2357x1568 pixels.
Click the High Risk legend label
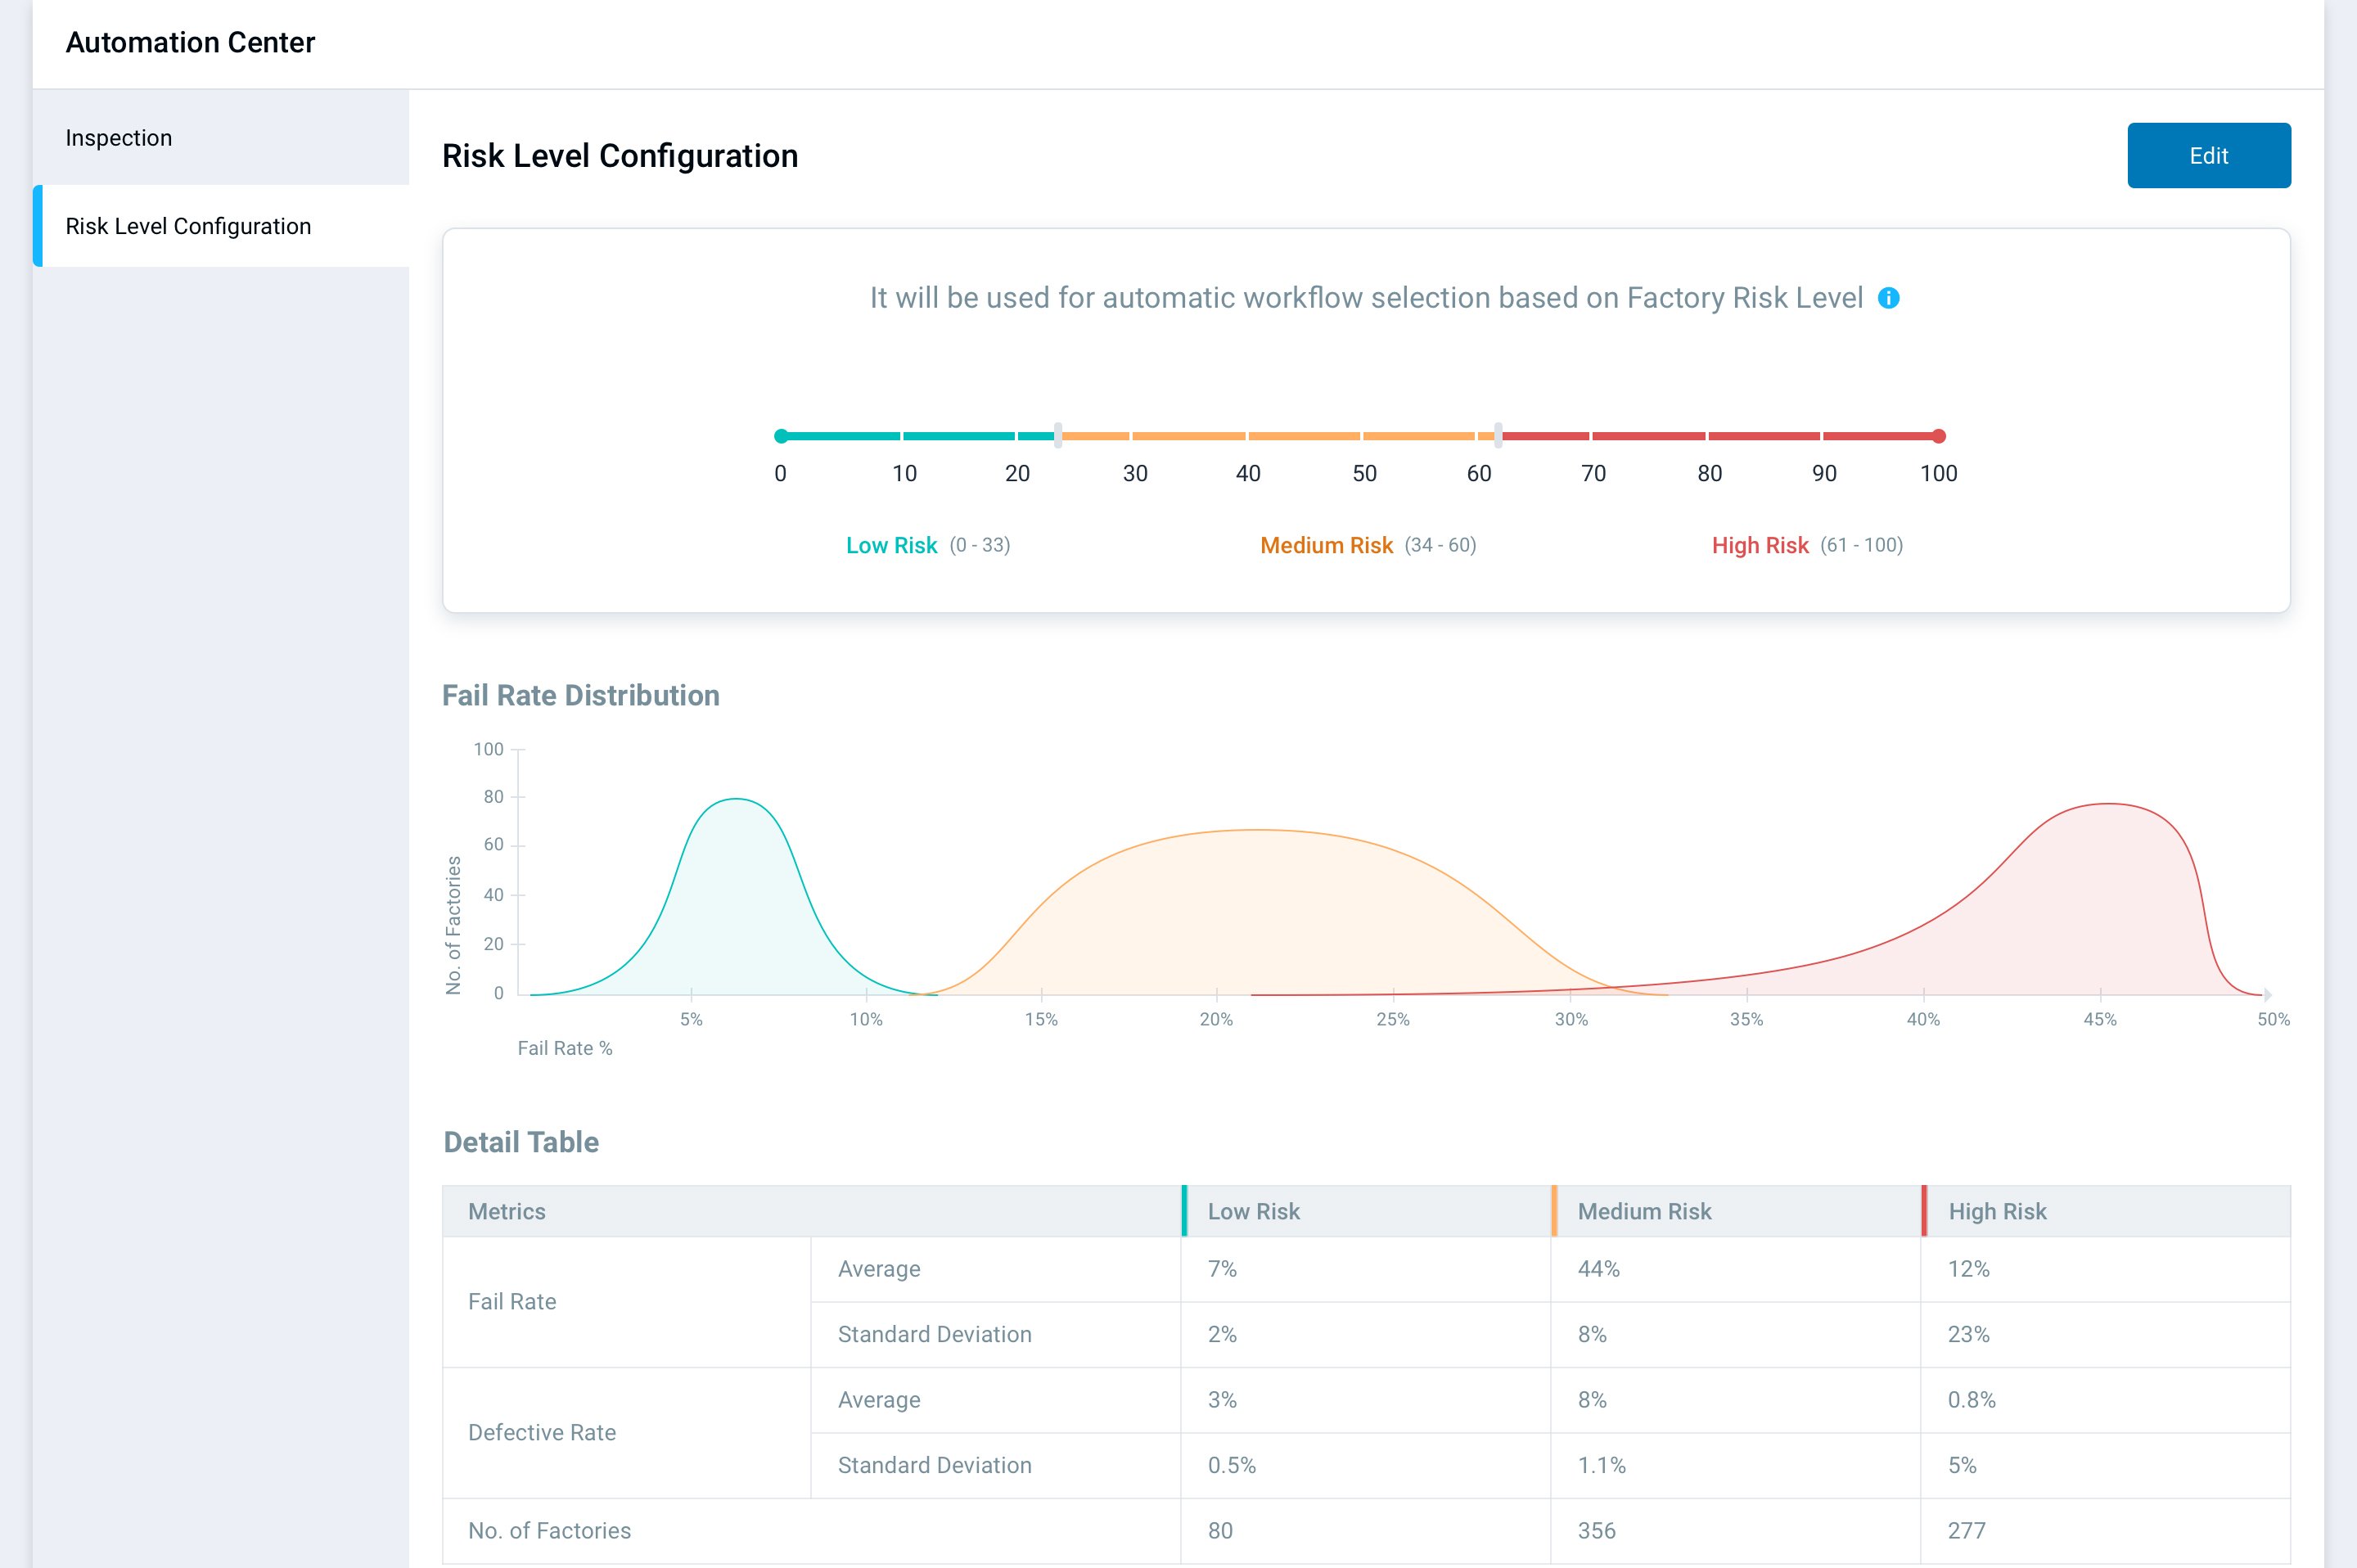click(x=1760, y=545)
